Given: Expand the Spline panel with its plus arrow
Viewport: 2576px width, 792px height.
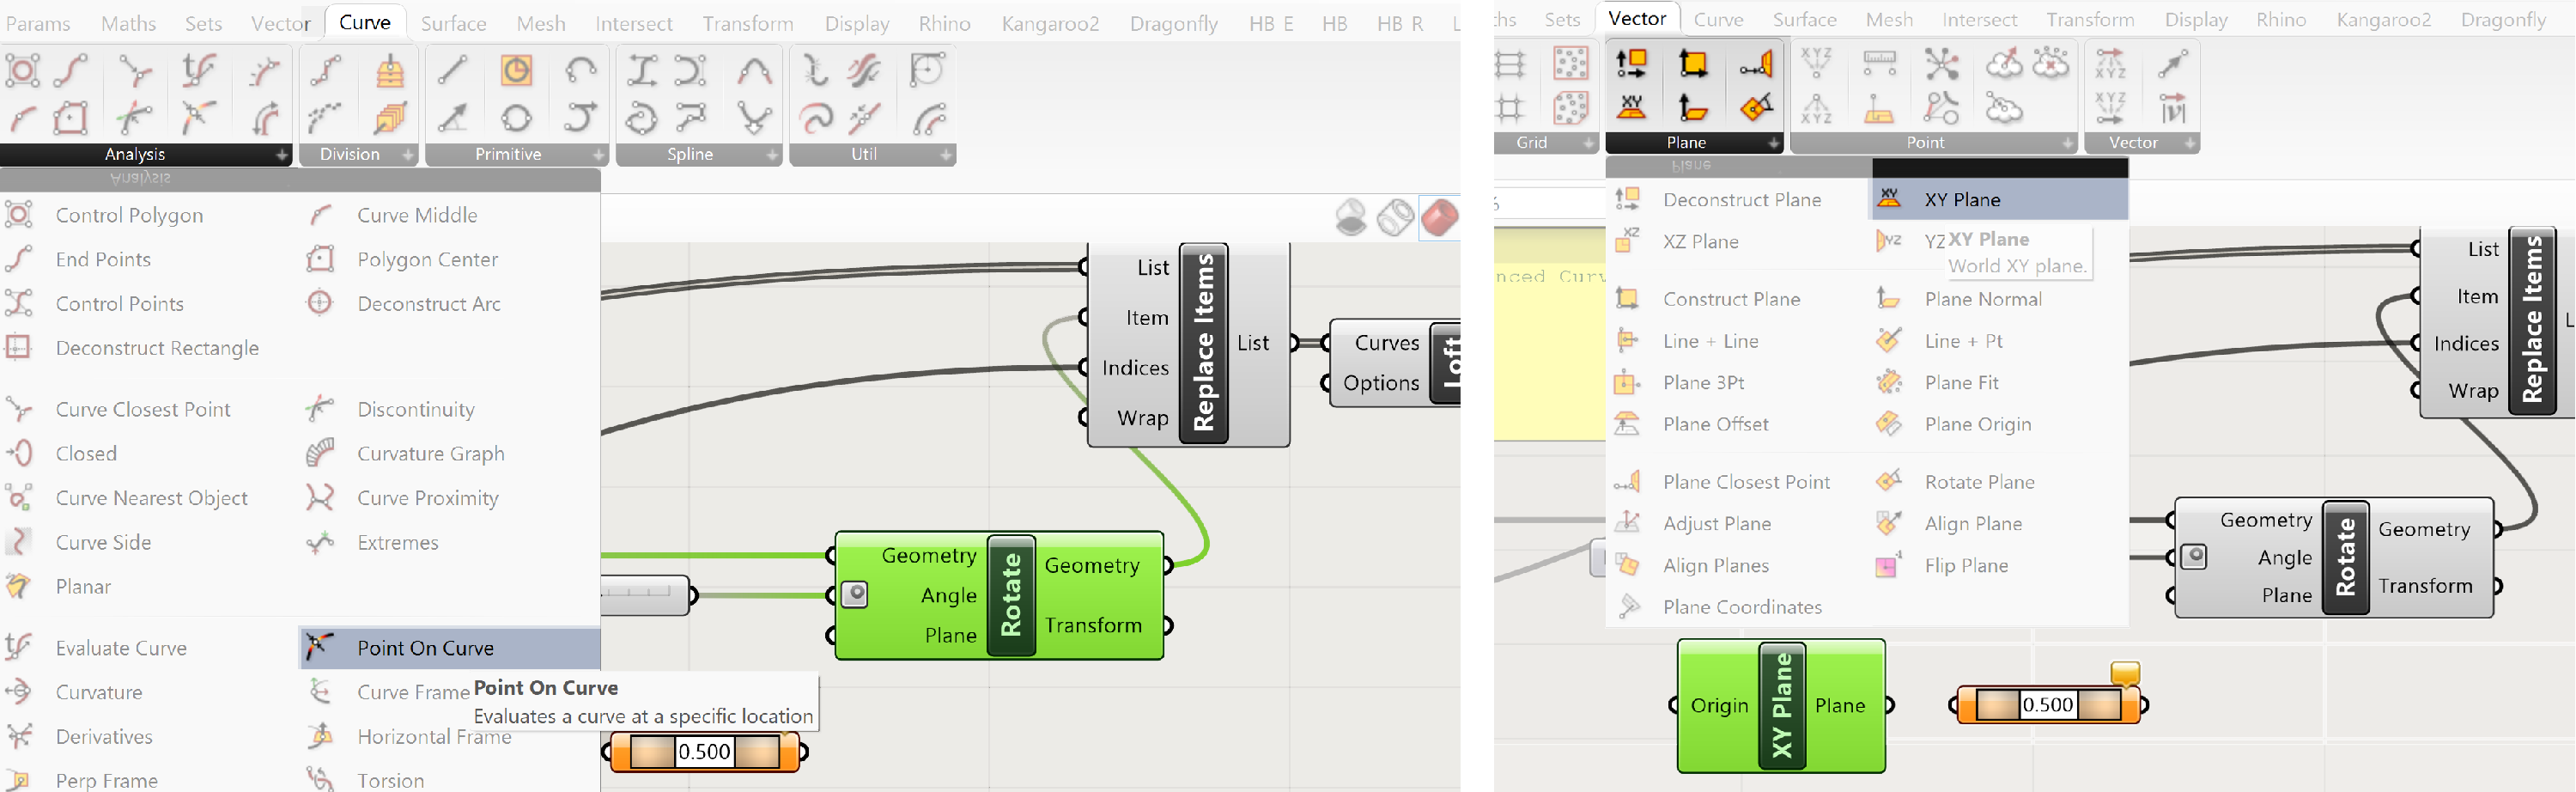Looking at the screenshot, I should point(772,155).
